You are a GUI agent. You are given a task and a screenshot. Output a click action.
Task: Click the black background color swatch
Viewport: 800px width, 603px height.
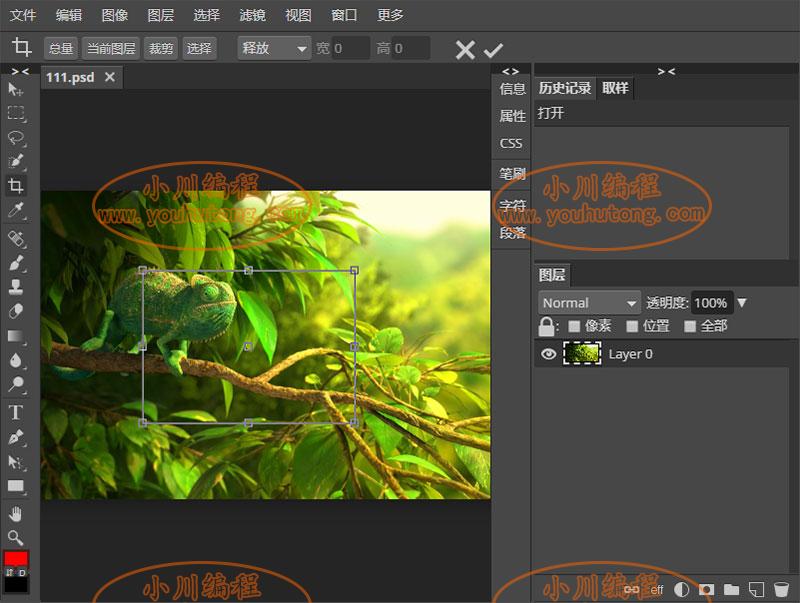(16, 585)
